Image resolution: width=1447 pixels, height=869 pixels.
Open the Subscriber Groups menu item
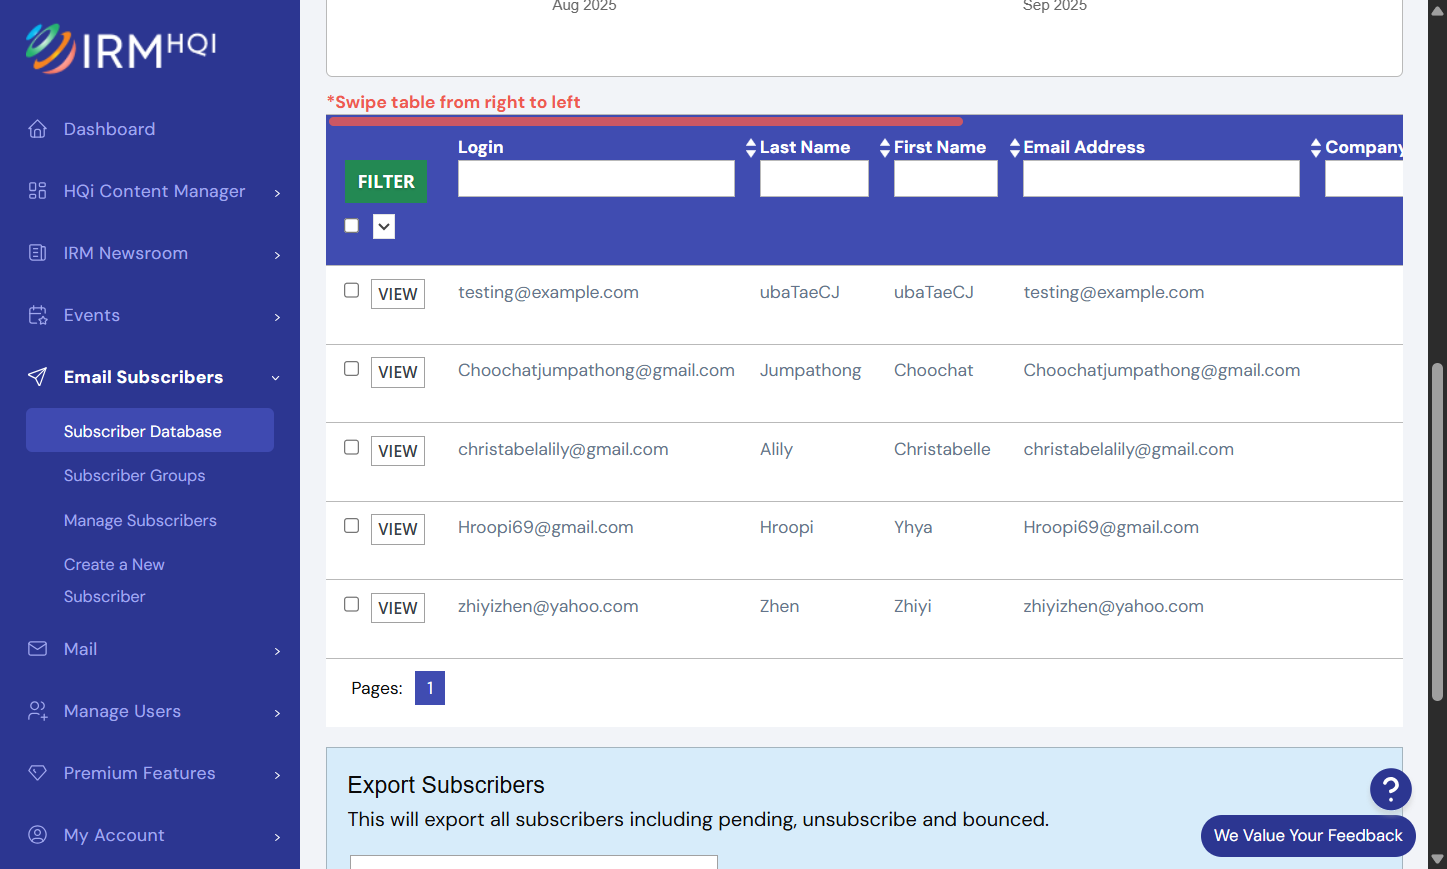(x=135, y=476)
